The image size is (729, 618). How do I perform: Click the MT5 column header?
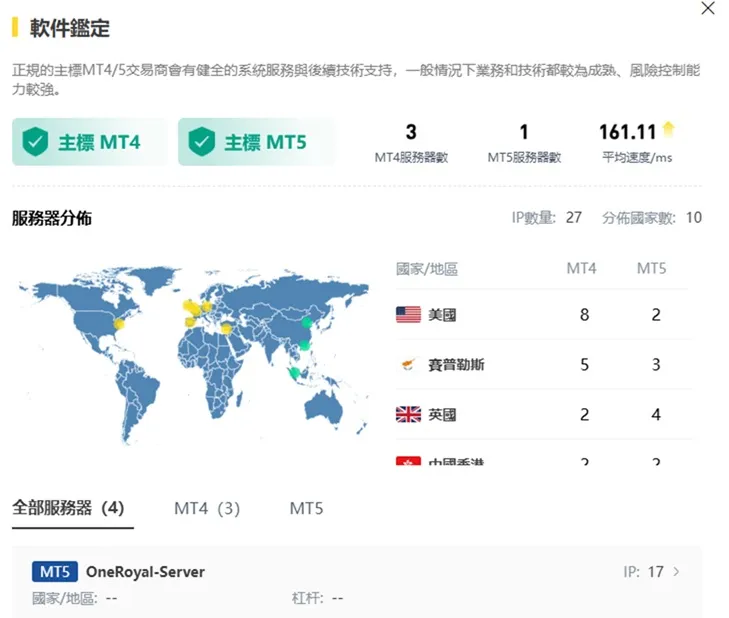(x=651, y=268)
